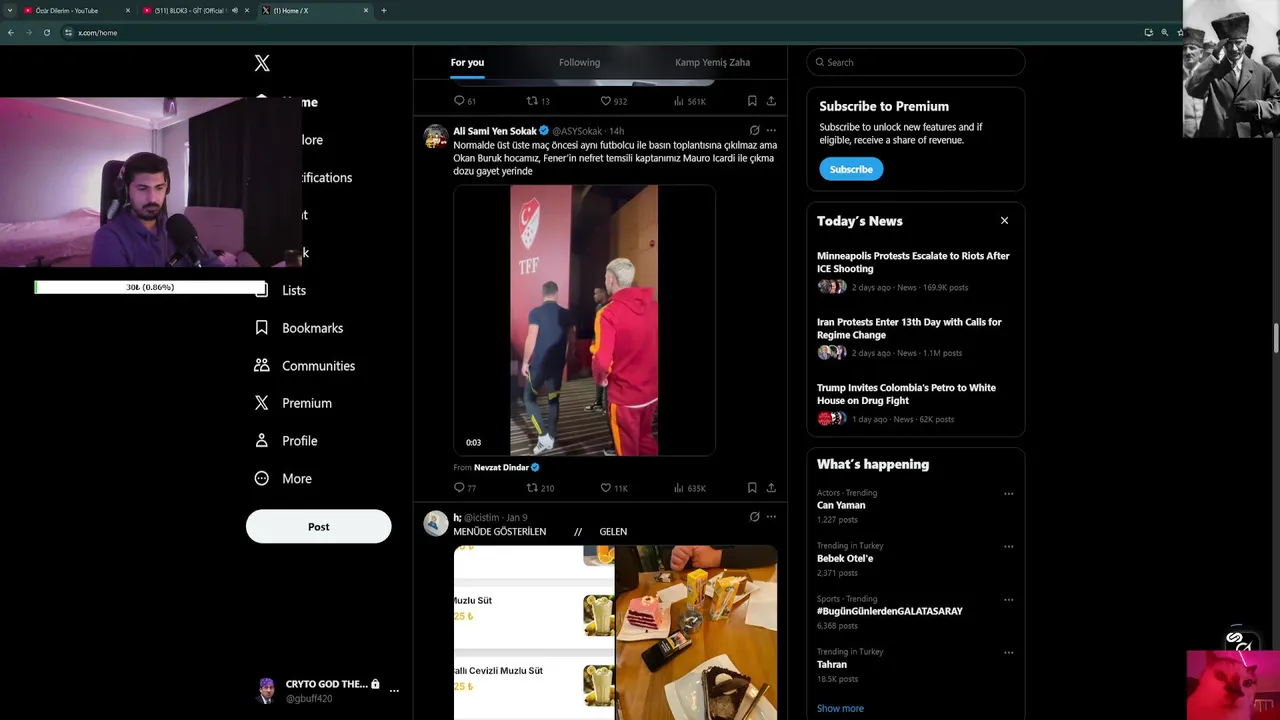Open the menu screenshot in @icistim post
The width and height of the screenshot is (1280, 720).
tap(534, 632)
